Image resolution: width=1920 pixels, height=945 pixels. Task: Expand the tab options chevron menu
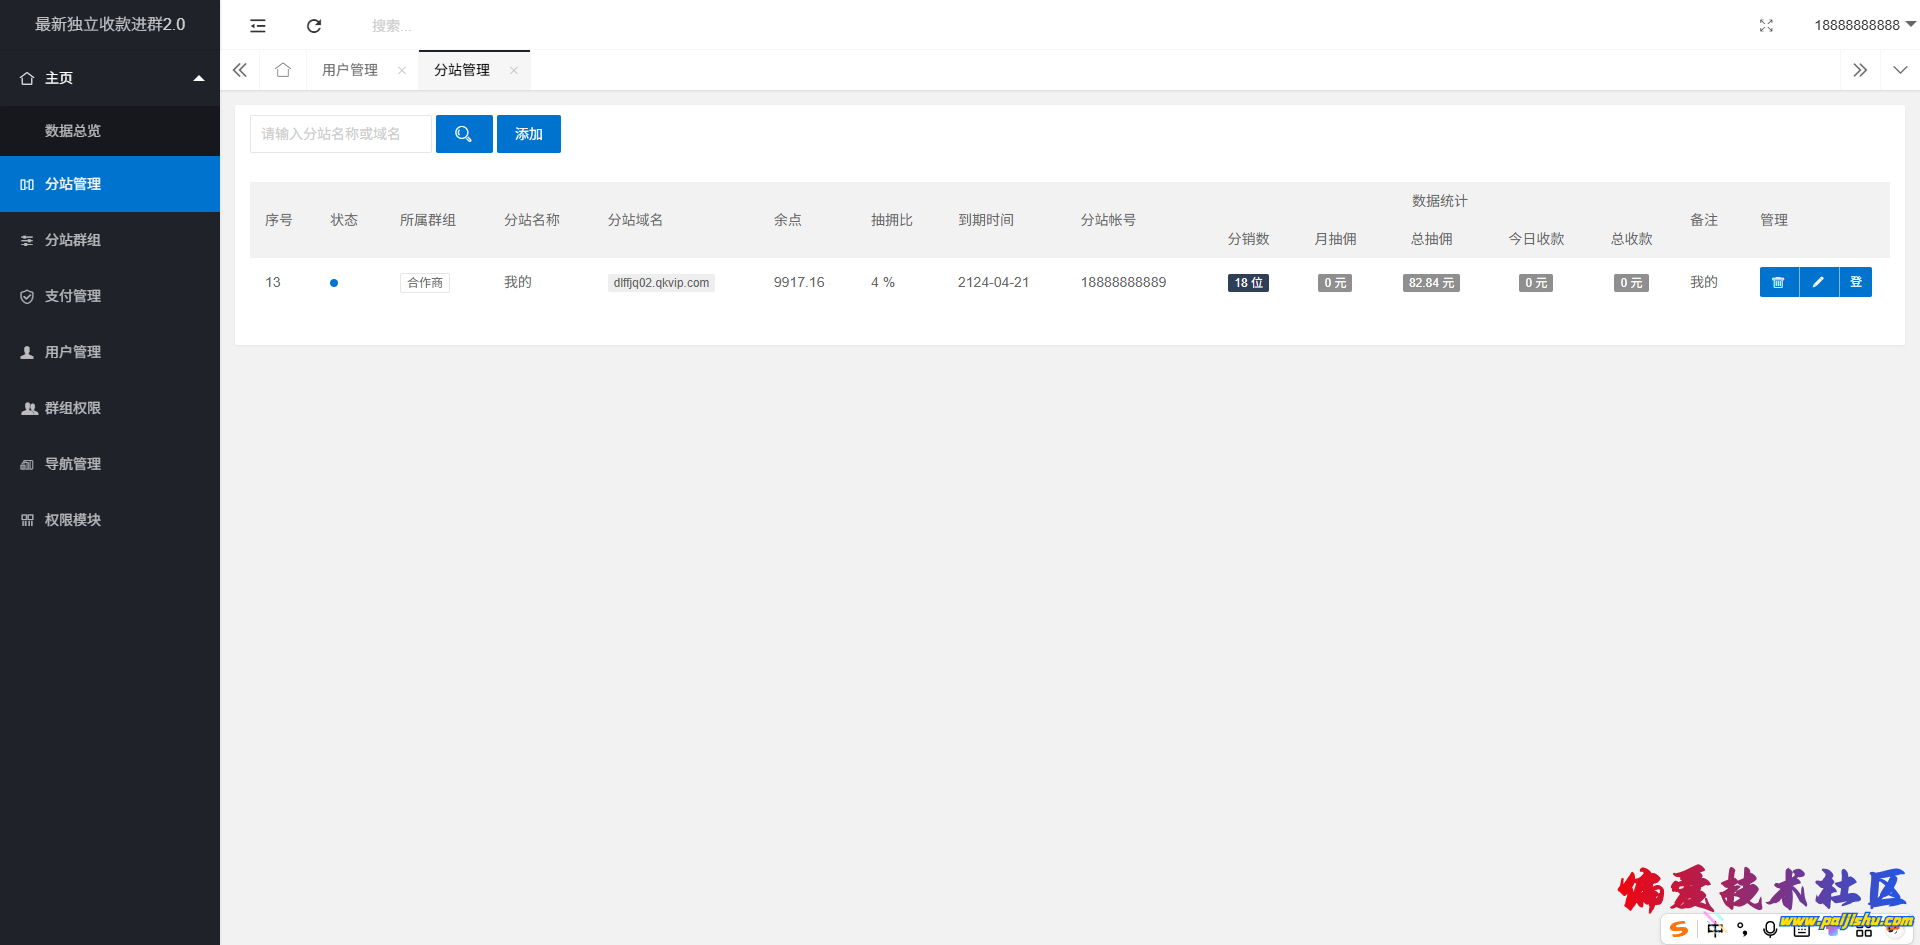(x=1900, y=70)
